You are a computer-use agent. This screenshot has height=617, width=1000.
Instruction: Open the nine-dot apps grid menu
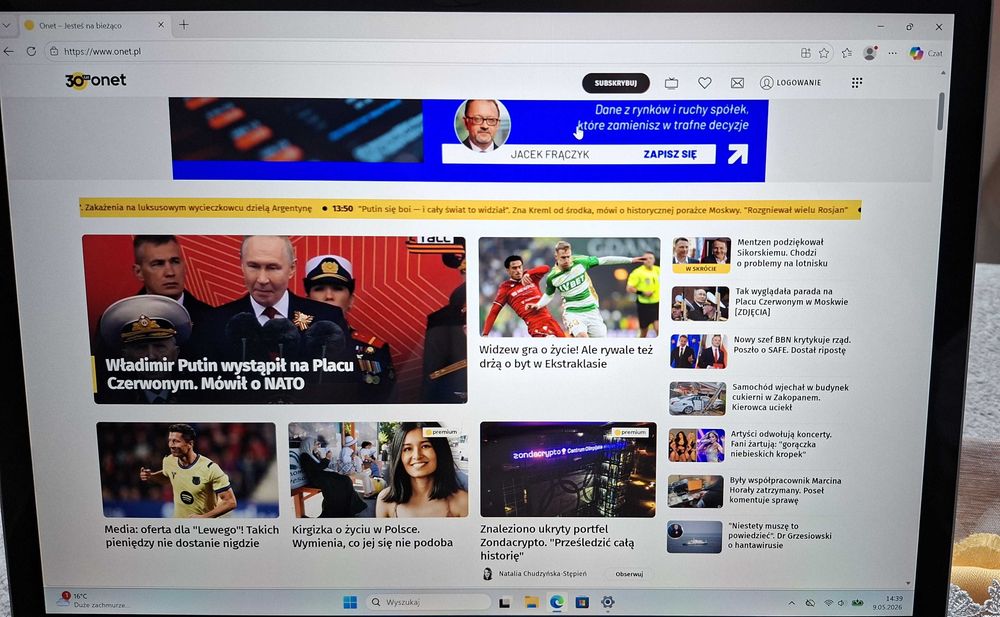point(857,82)
